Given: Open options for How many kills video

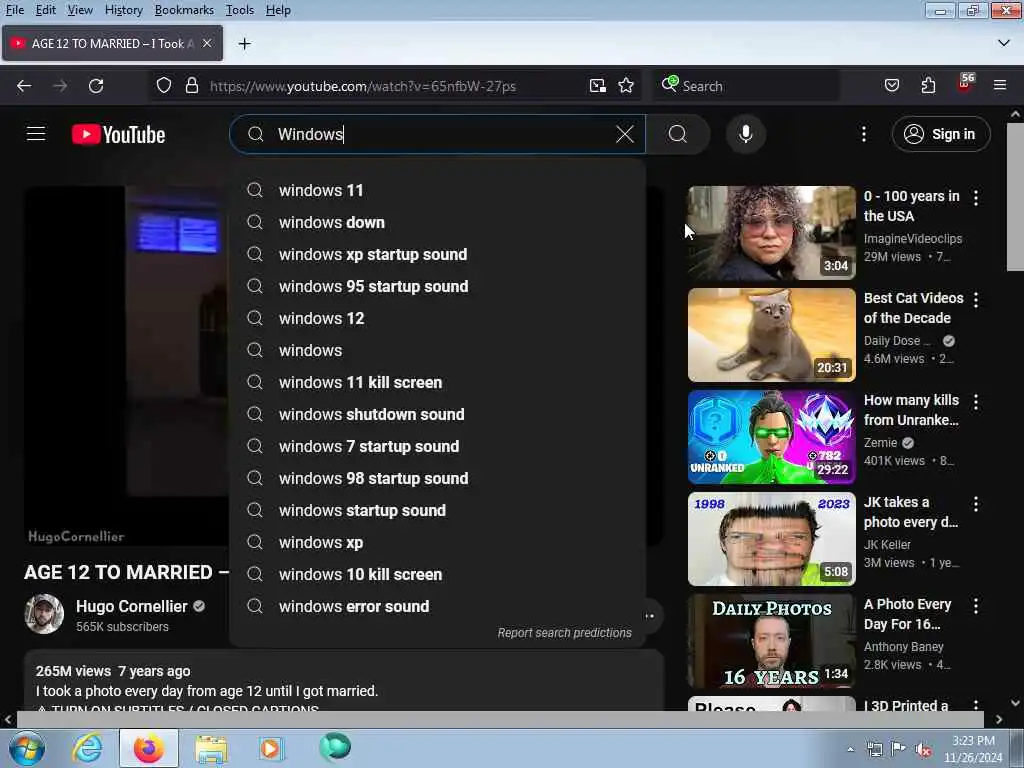Looking at the screenshot, I should click(x=976, y=402).
